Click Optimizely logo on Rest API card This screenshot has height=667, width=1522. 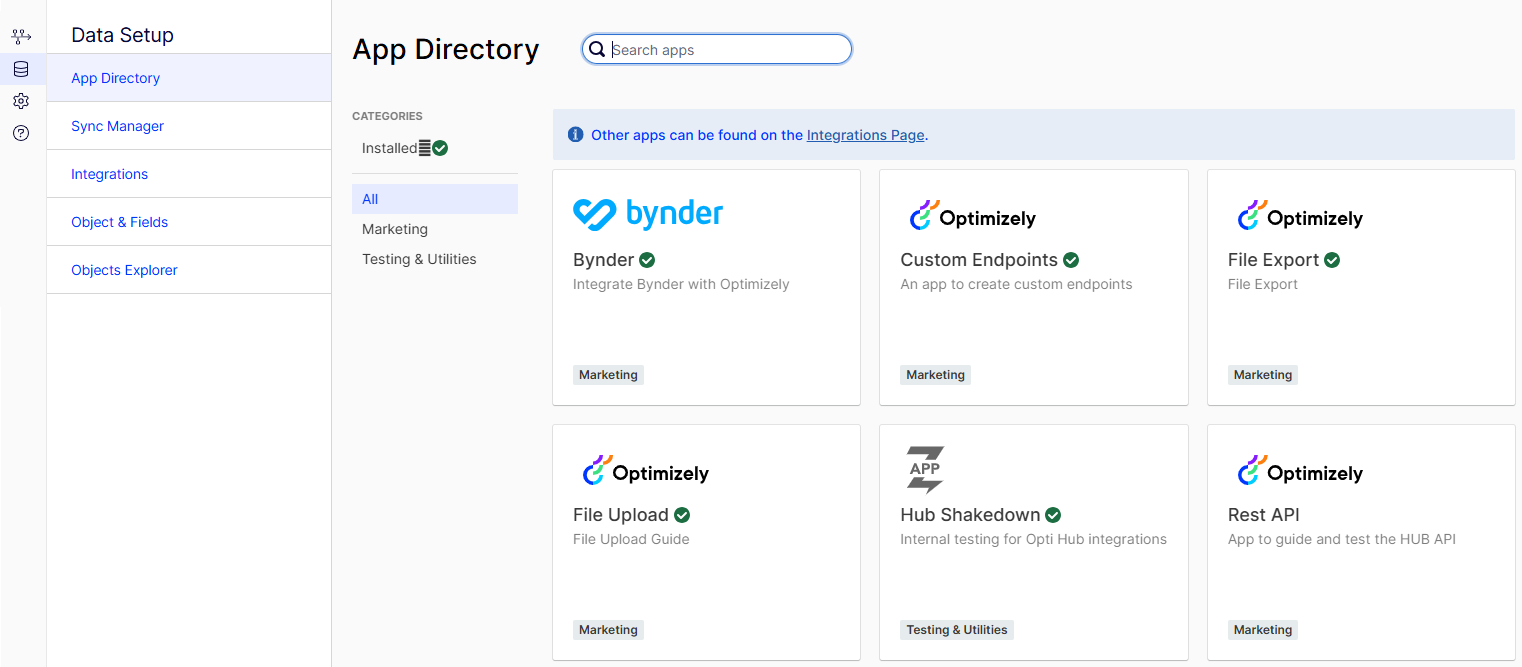(x=1300, y=471)
